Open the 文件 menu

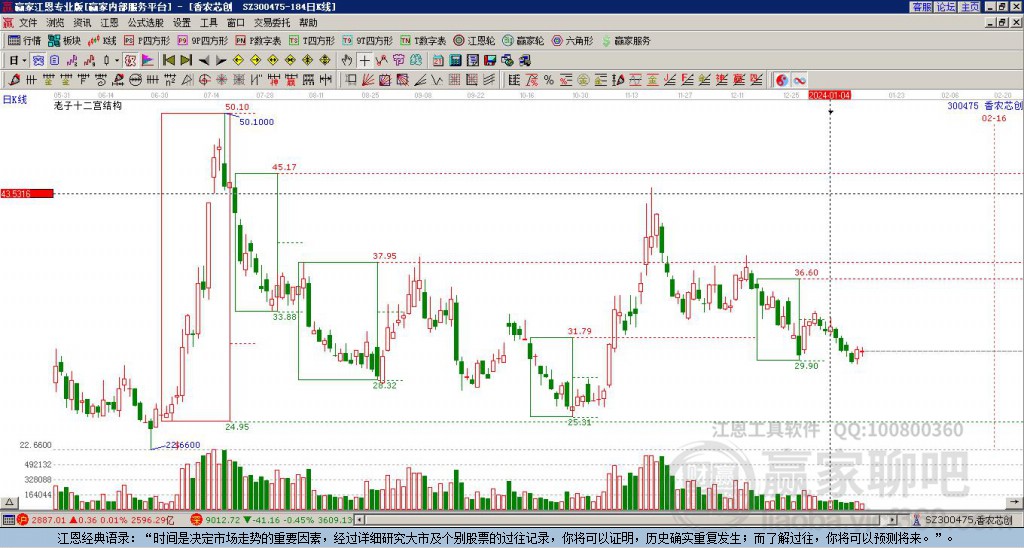28,23
